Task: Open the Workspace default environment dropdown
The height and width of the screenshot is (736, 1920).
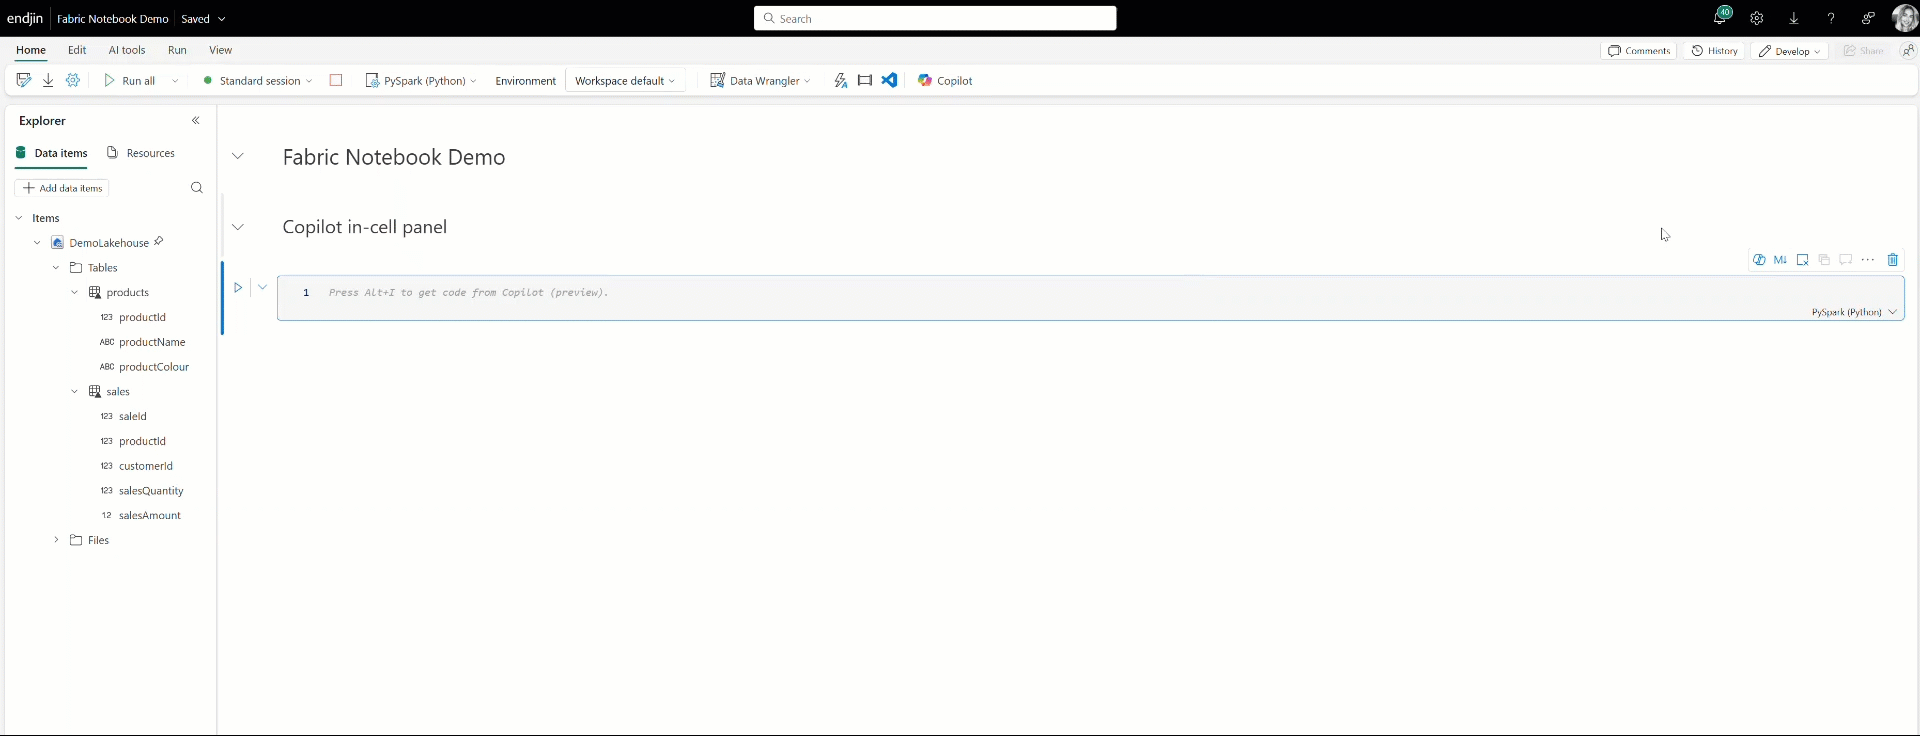Action: (625, 81)
